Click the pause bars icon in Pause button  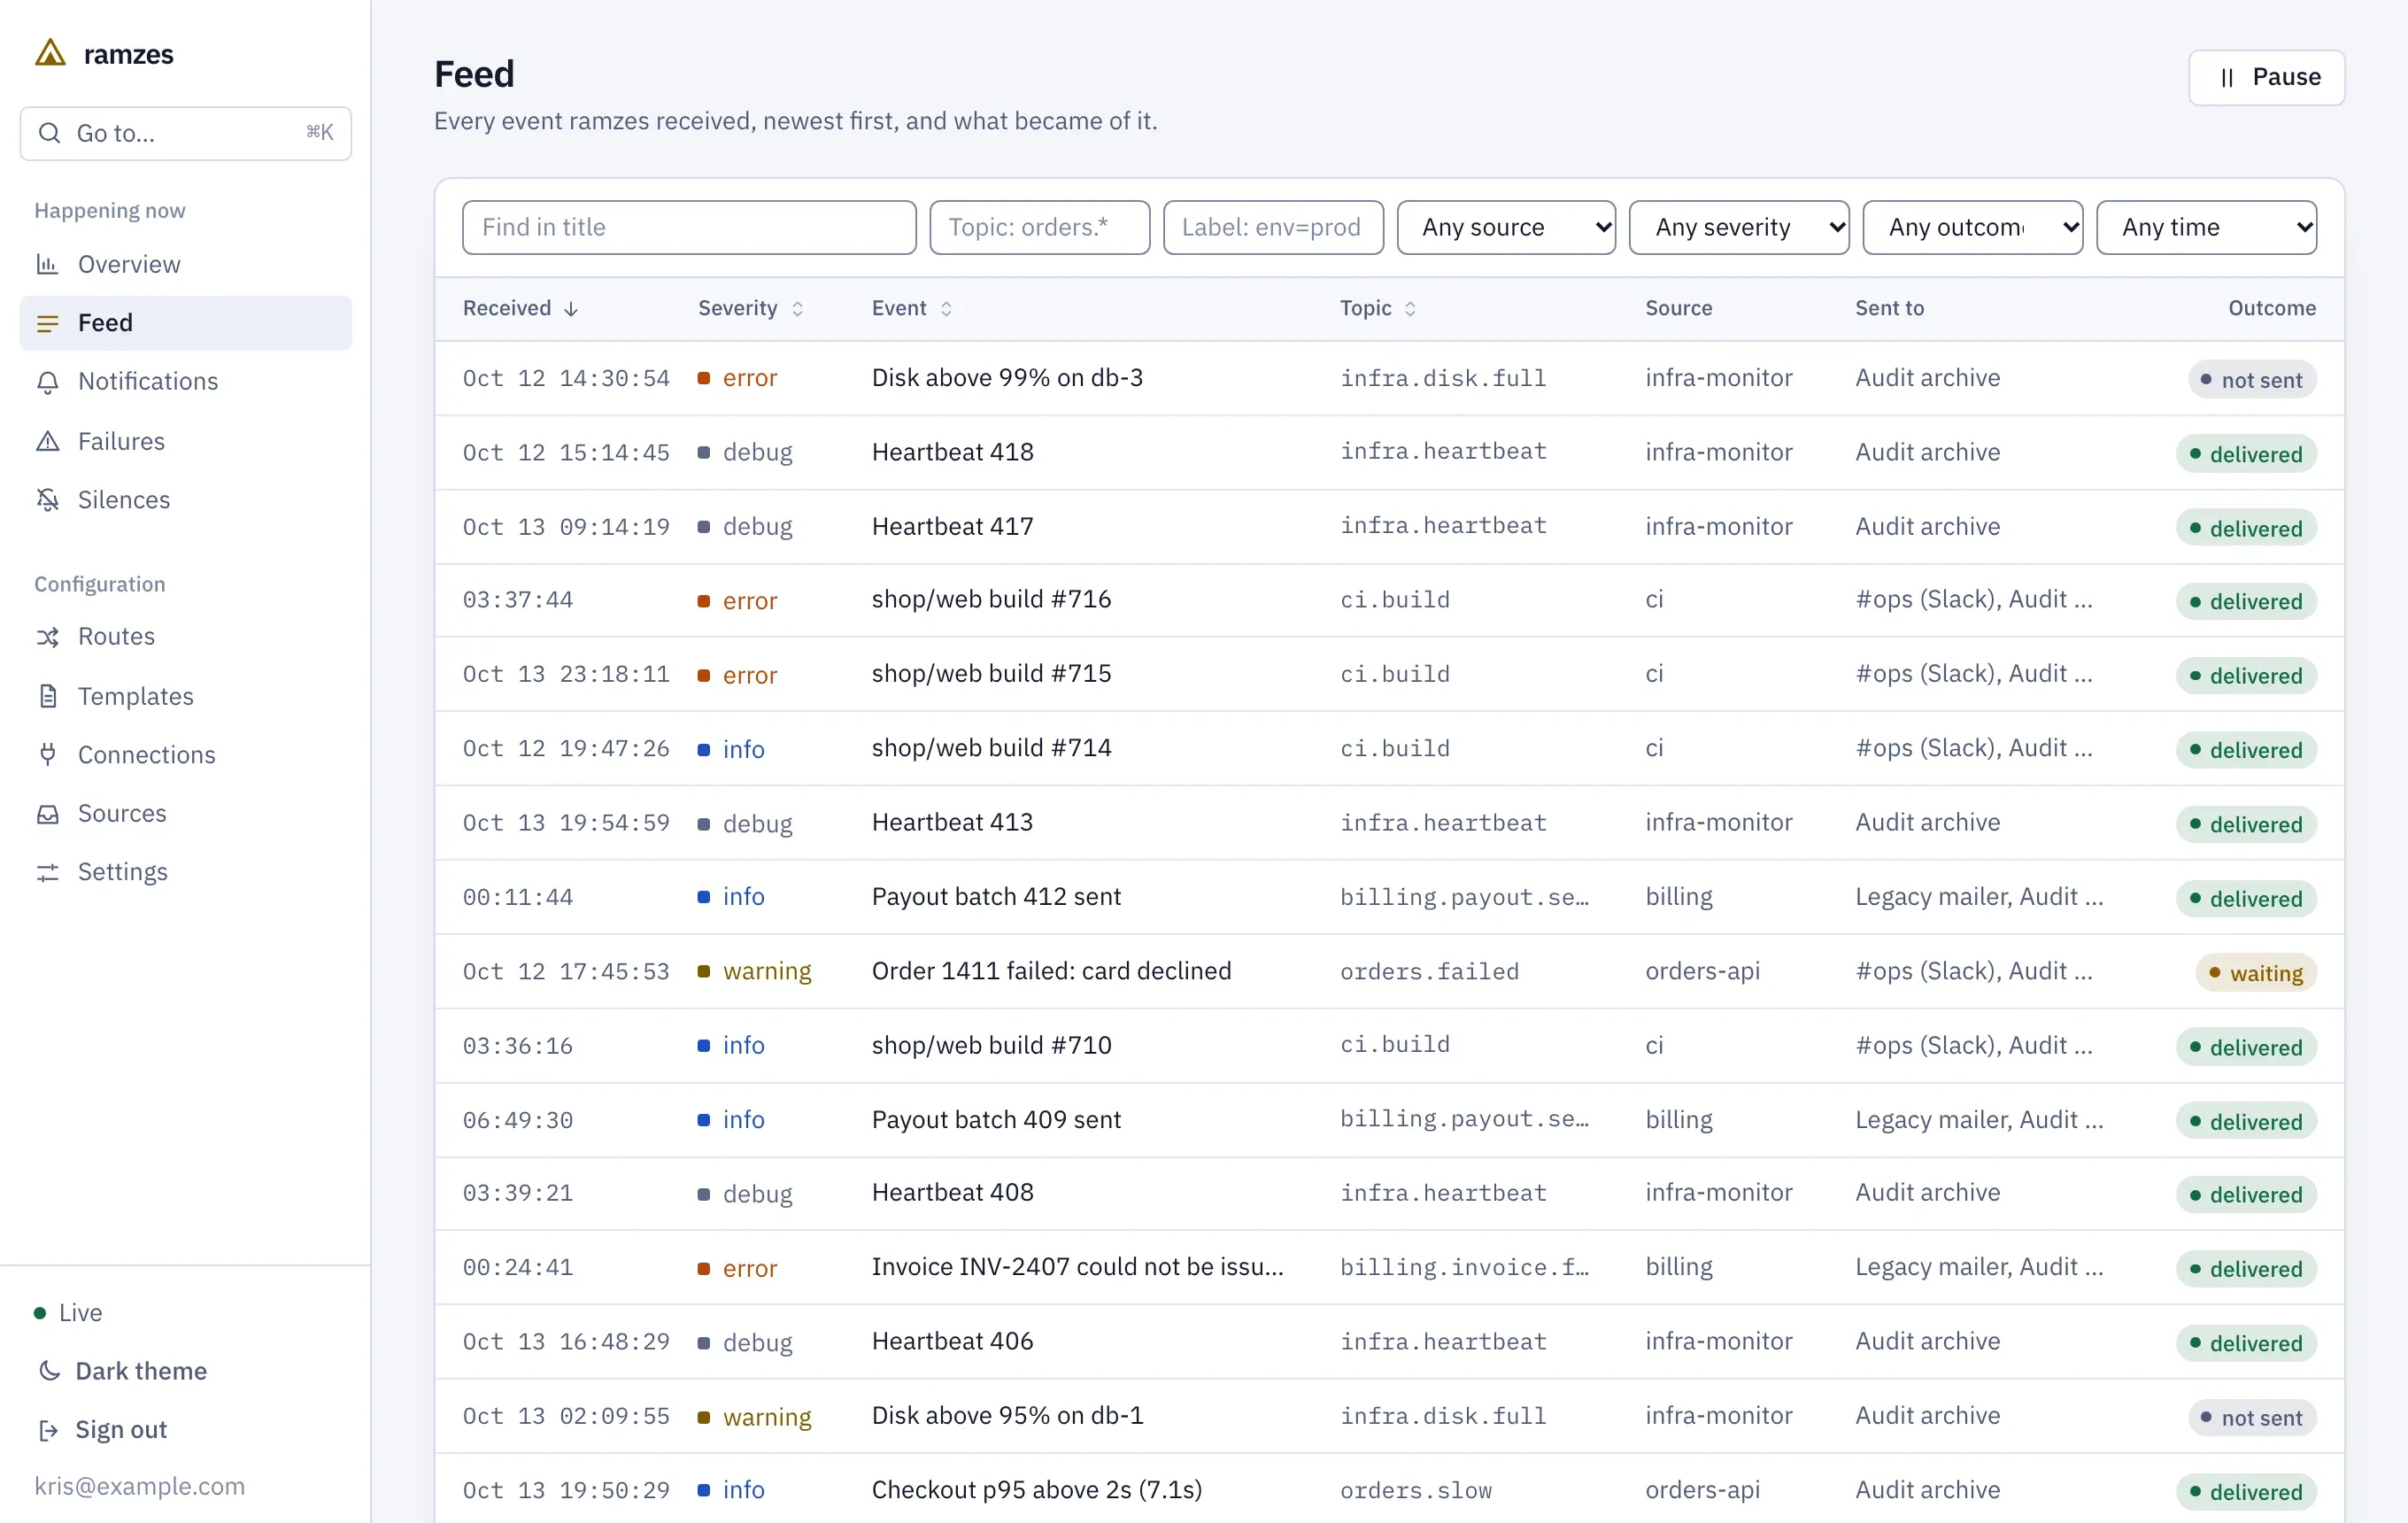[x=2226, y=78]
